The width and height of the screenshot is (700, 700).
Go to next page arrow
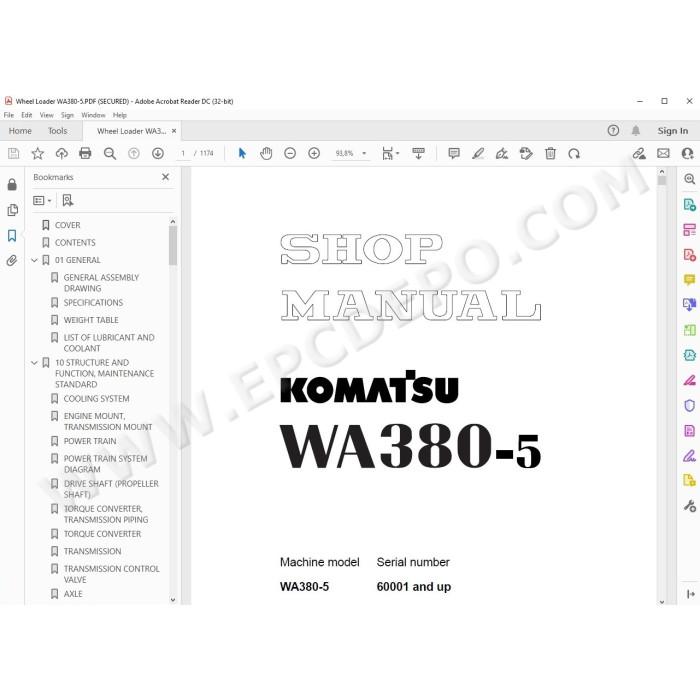[158, 154]
